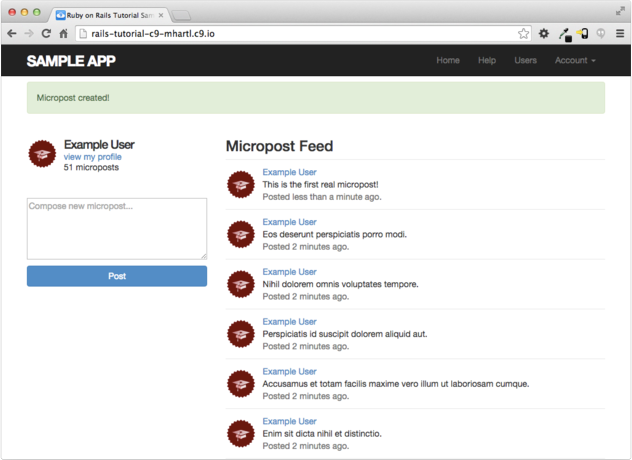Click the gear extension icon in toolbar
Screen dimensions: 632x460
point(544,33)
